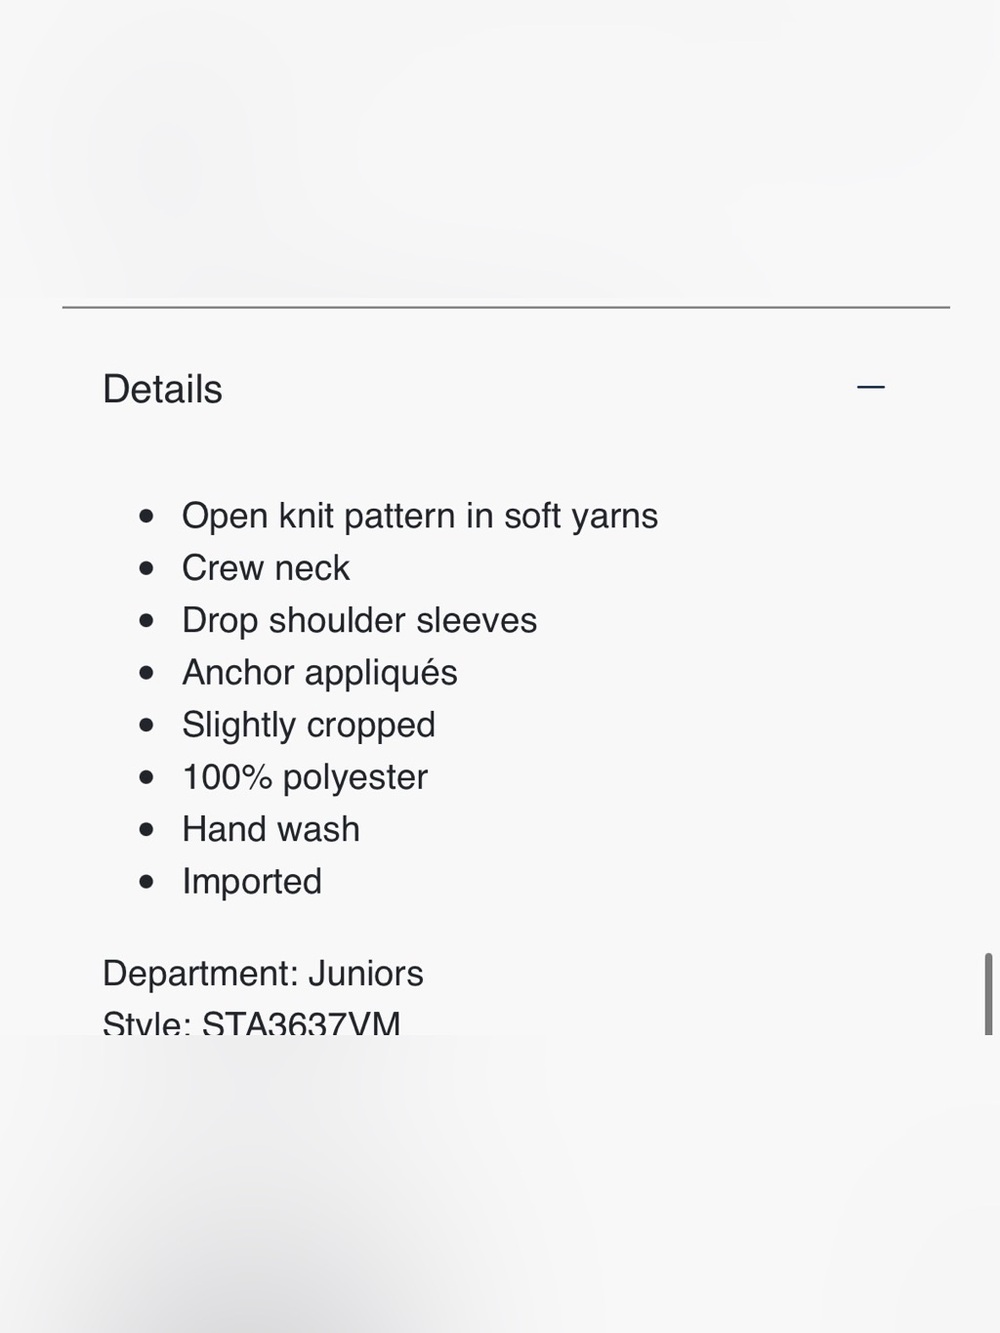Viewport: 1000px width, 1333px height.
Task: Click the bullet dot beside 'Slightly cropped'
Action: [x=147, y=725]
